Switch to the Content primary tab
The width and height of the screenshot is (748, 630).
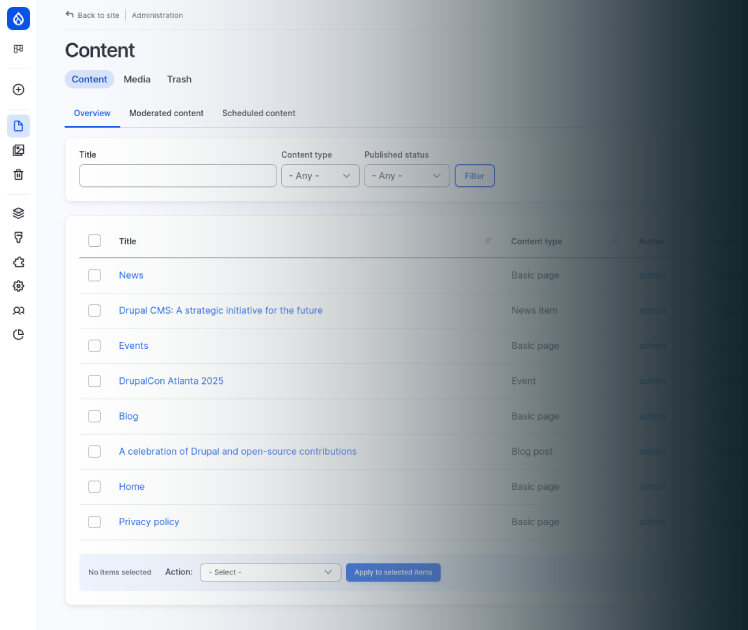pyautogui.click(x=89, y=79)
